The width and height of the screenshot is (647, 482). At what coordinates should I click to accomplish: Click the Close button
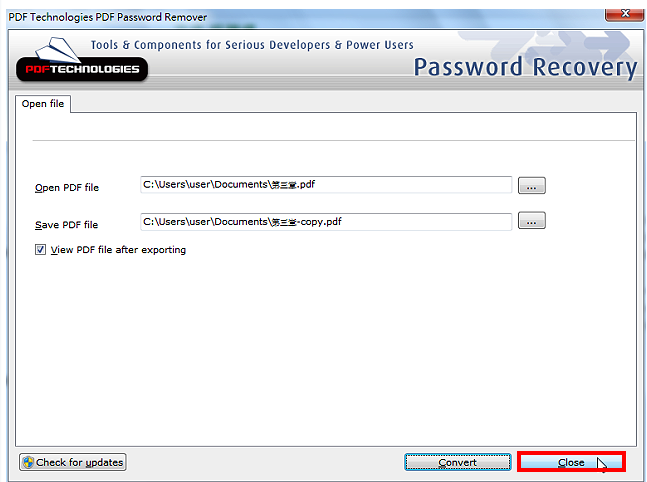pyautogui.click(x=571, y=462)
